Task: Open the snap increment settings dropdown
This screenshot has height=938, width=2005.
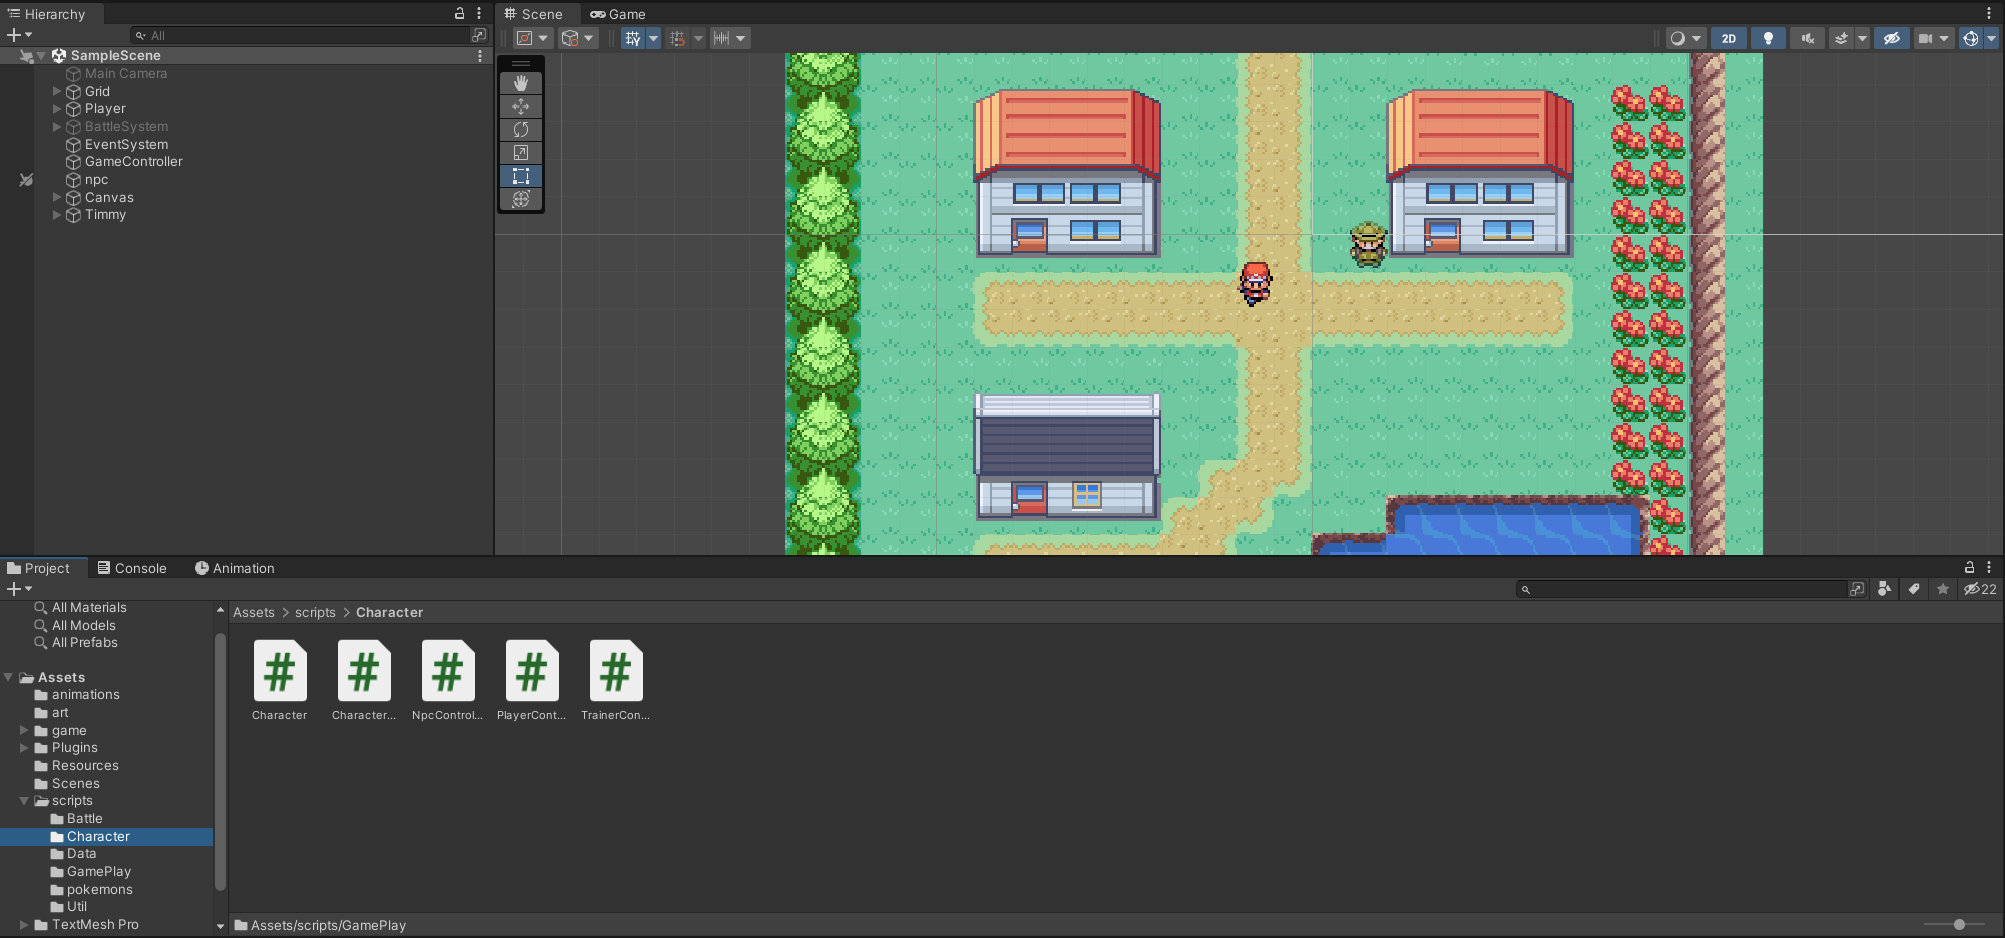Action: 730,38
